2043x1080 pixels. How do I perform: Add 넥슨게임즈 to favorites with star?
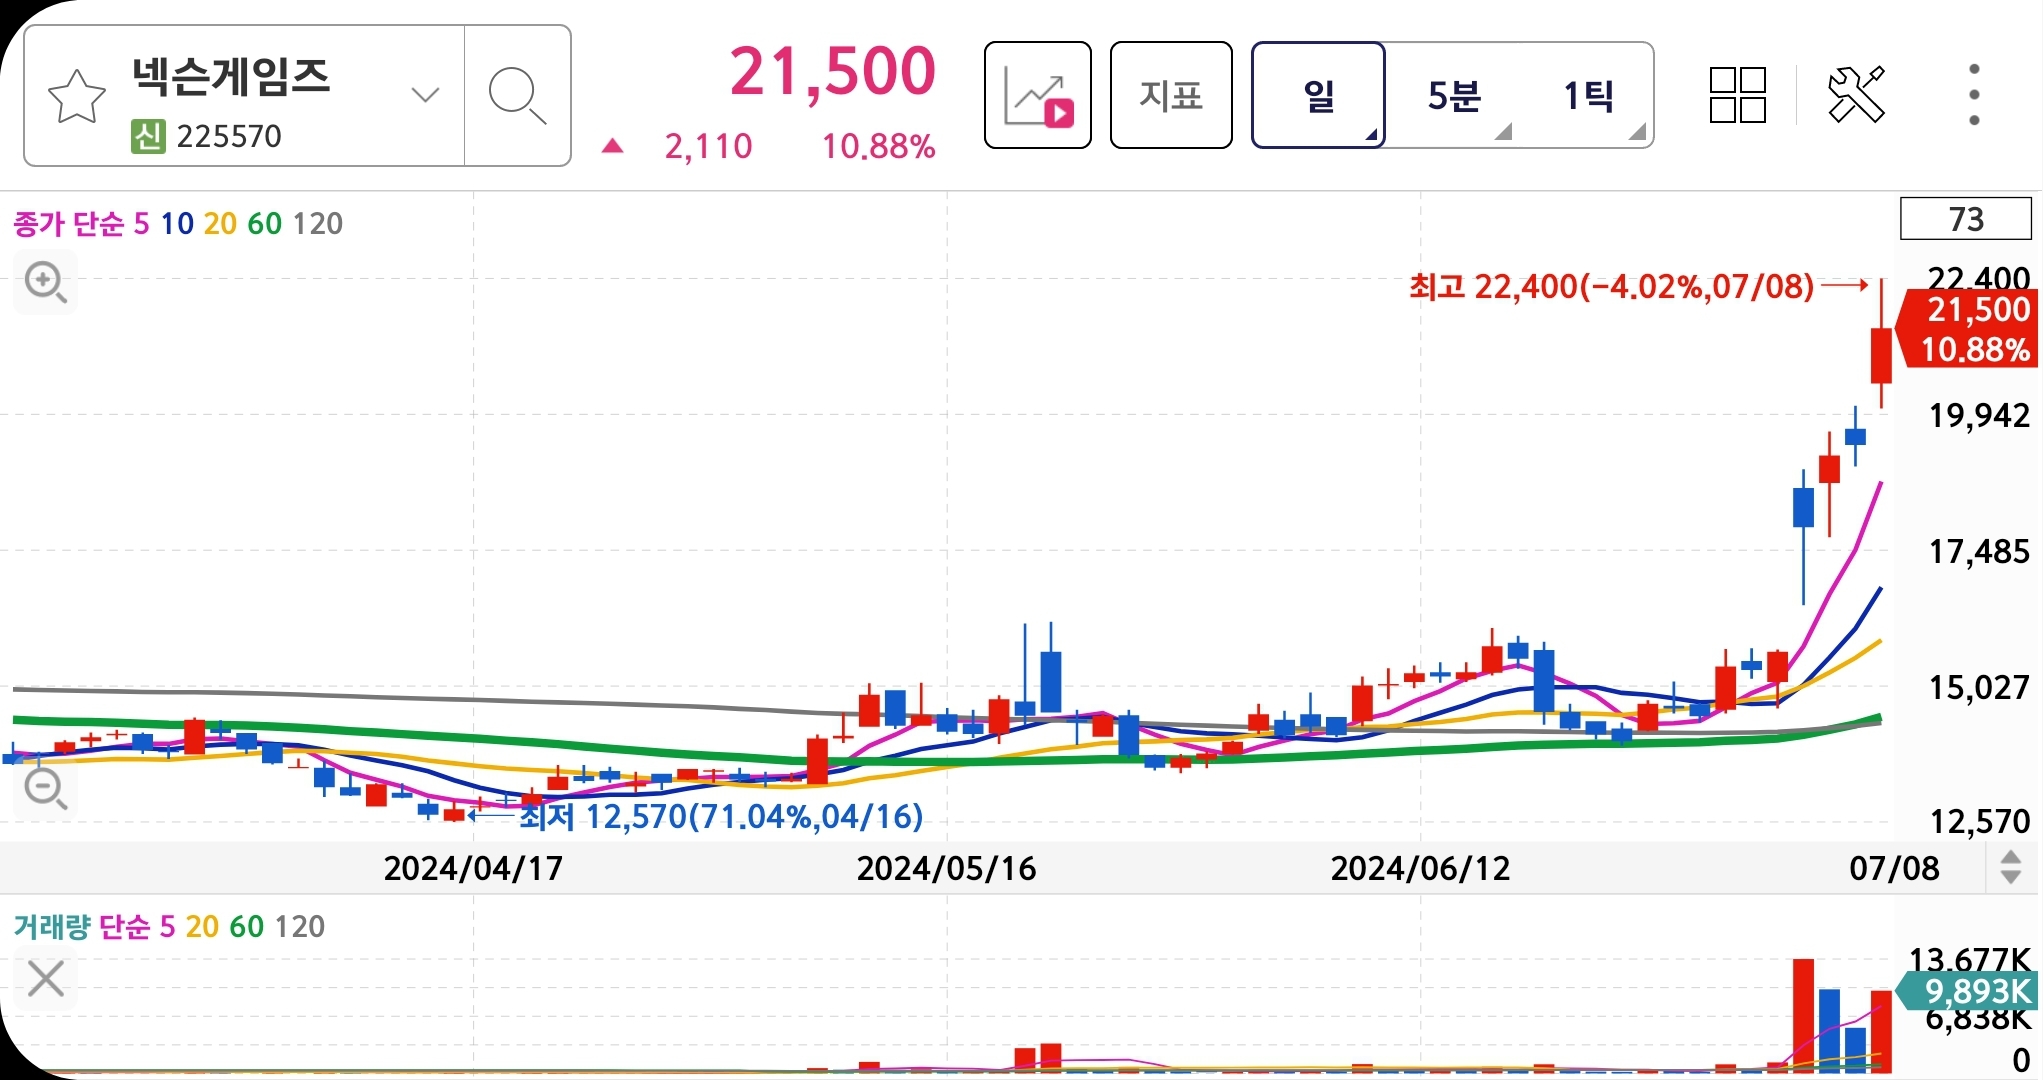pos(76,97)
